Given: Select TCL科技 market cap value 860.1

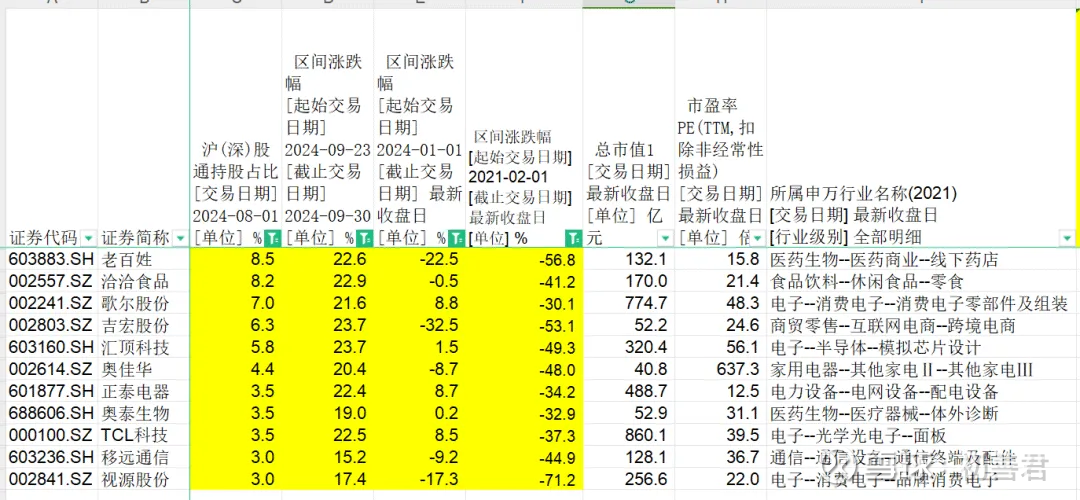Looking at the screenshot, I should 648,436.
